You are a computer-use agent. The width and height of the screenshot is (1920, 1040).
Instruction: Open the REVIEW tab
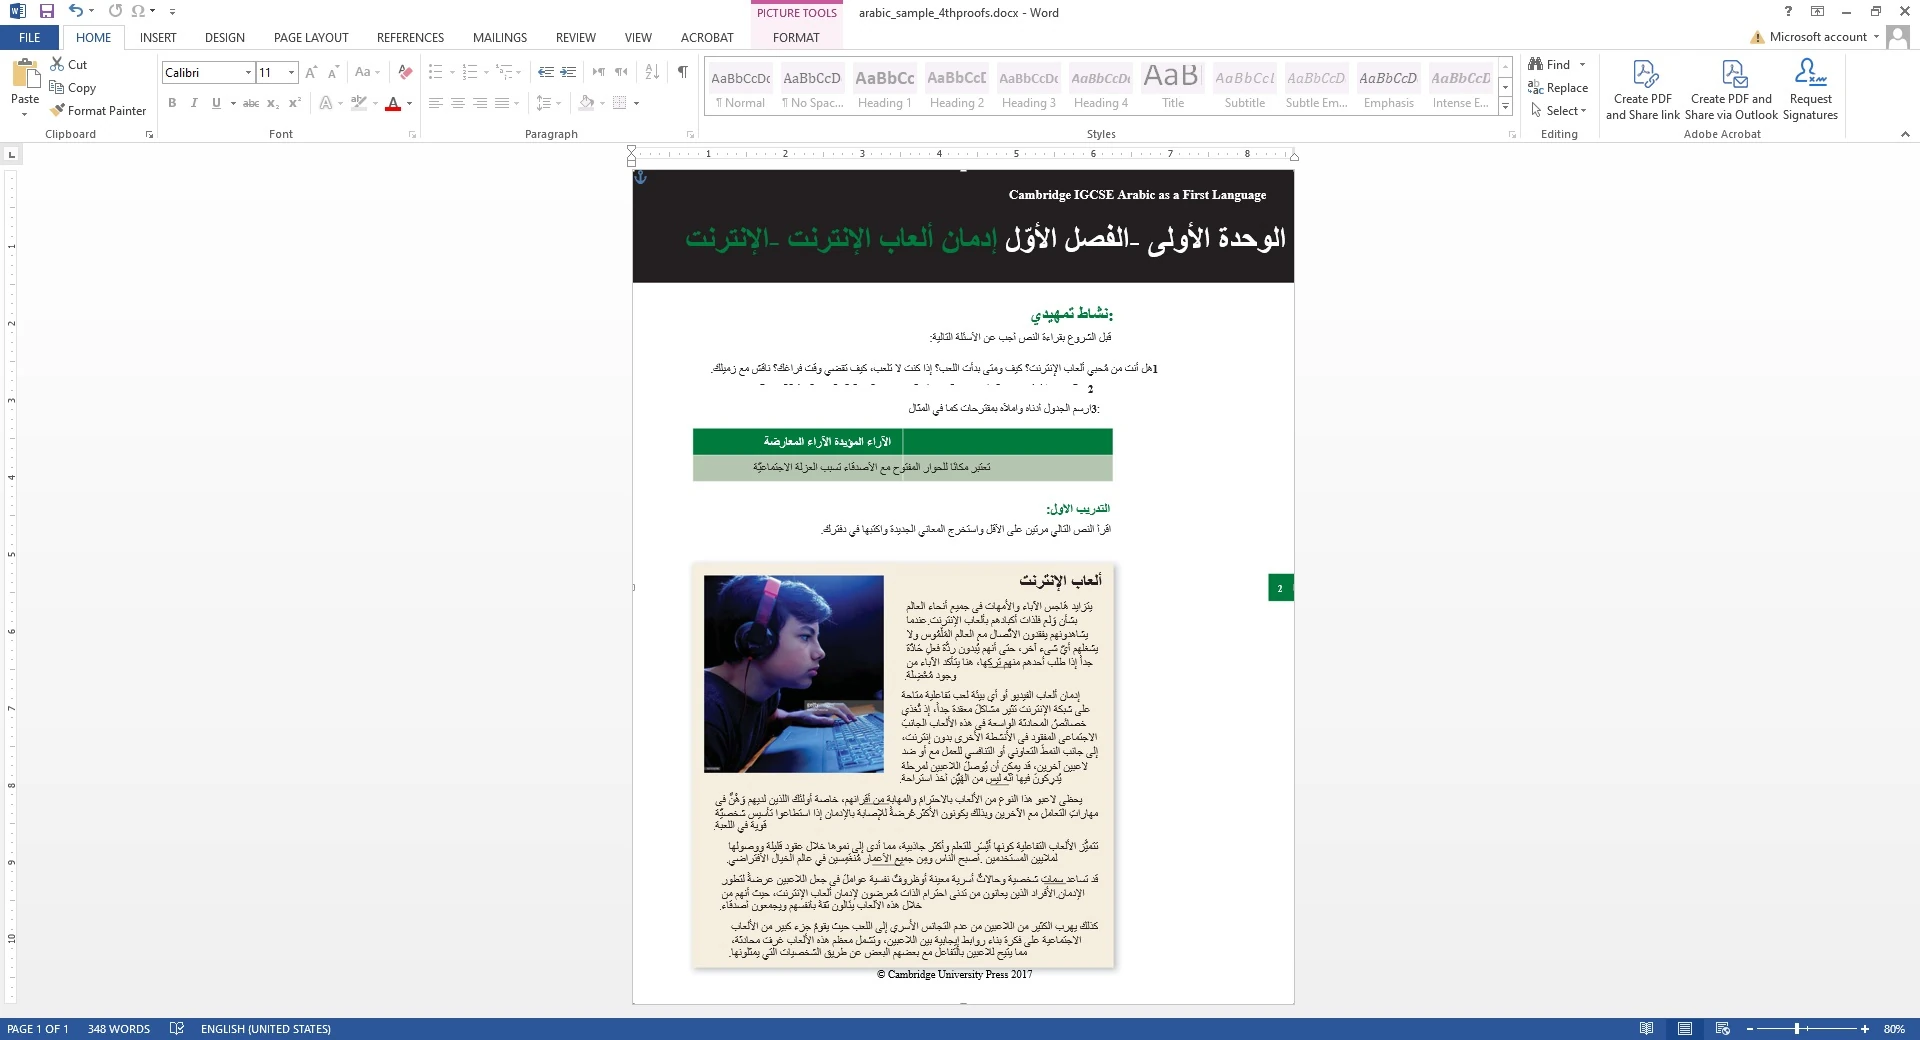(576, 37)
